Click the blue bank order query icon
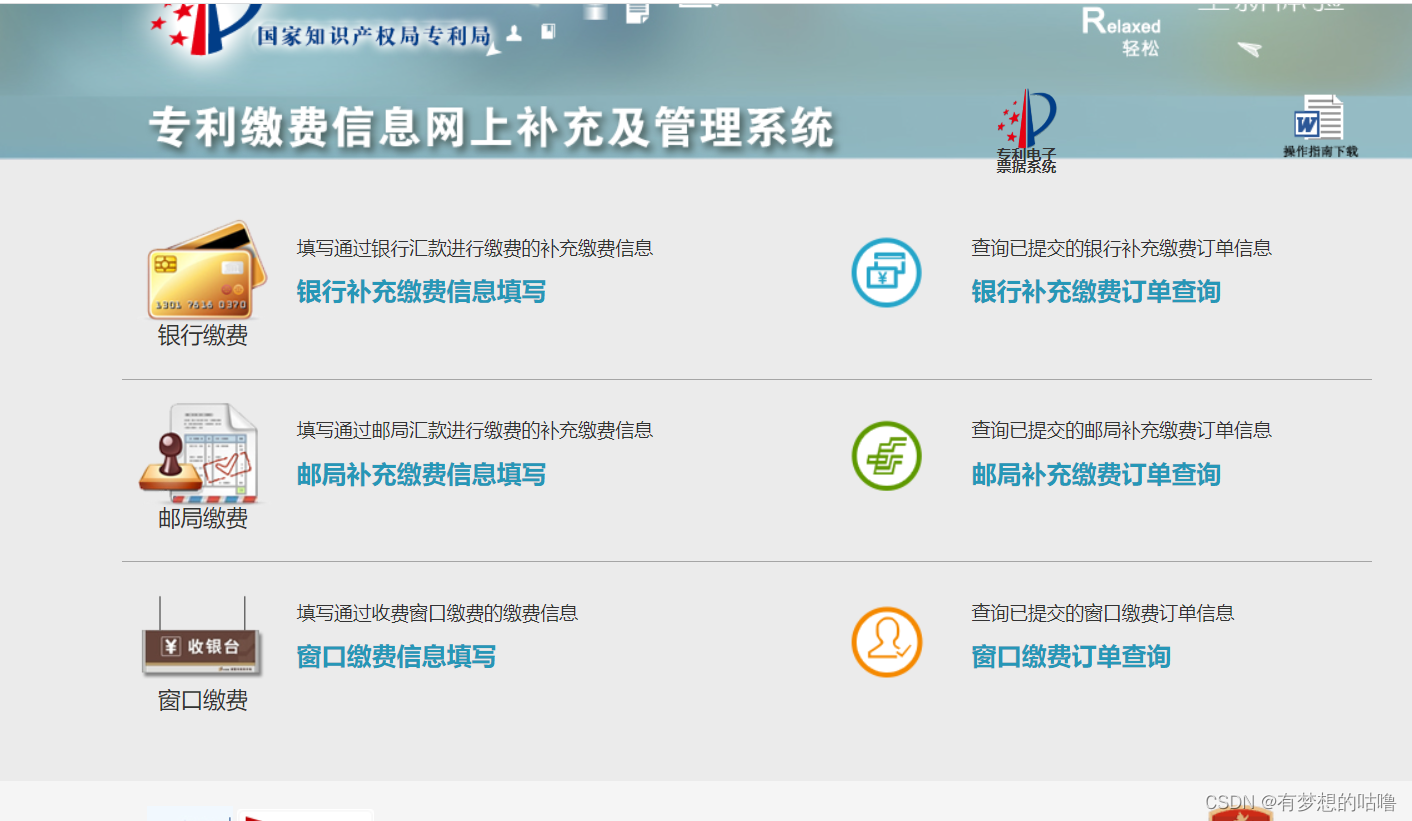 tap(886, 272)
